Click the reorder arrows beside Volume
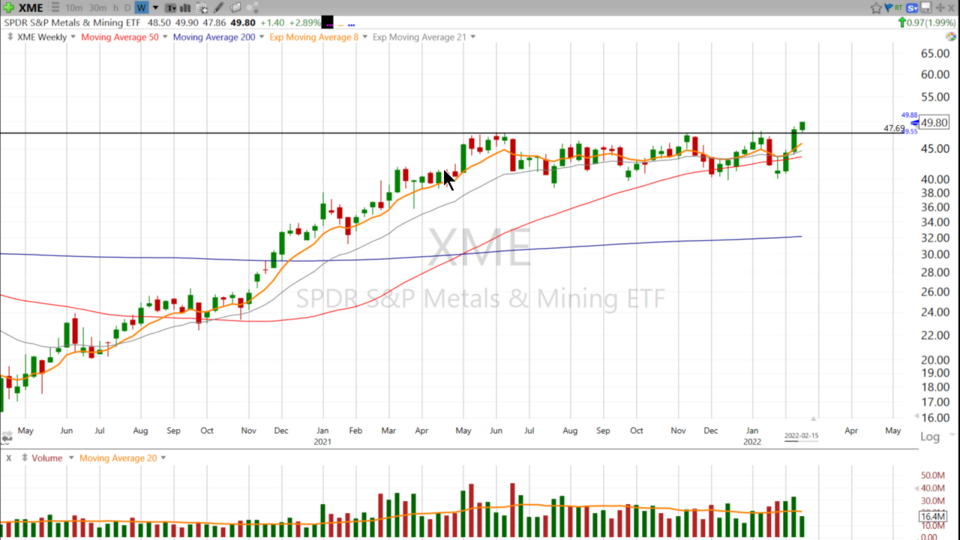 pyautogui.click(x=24, y=458)
